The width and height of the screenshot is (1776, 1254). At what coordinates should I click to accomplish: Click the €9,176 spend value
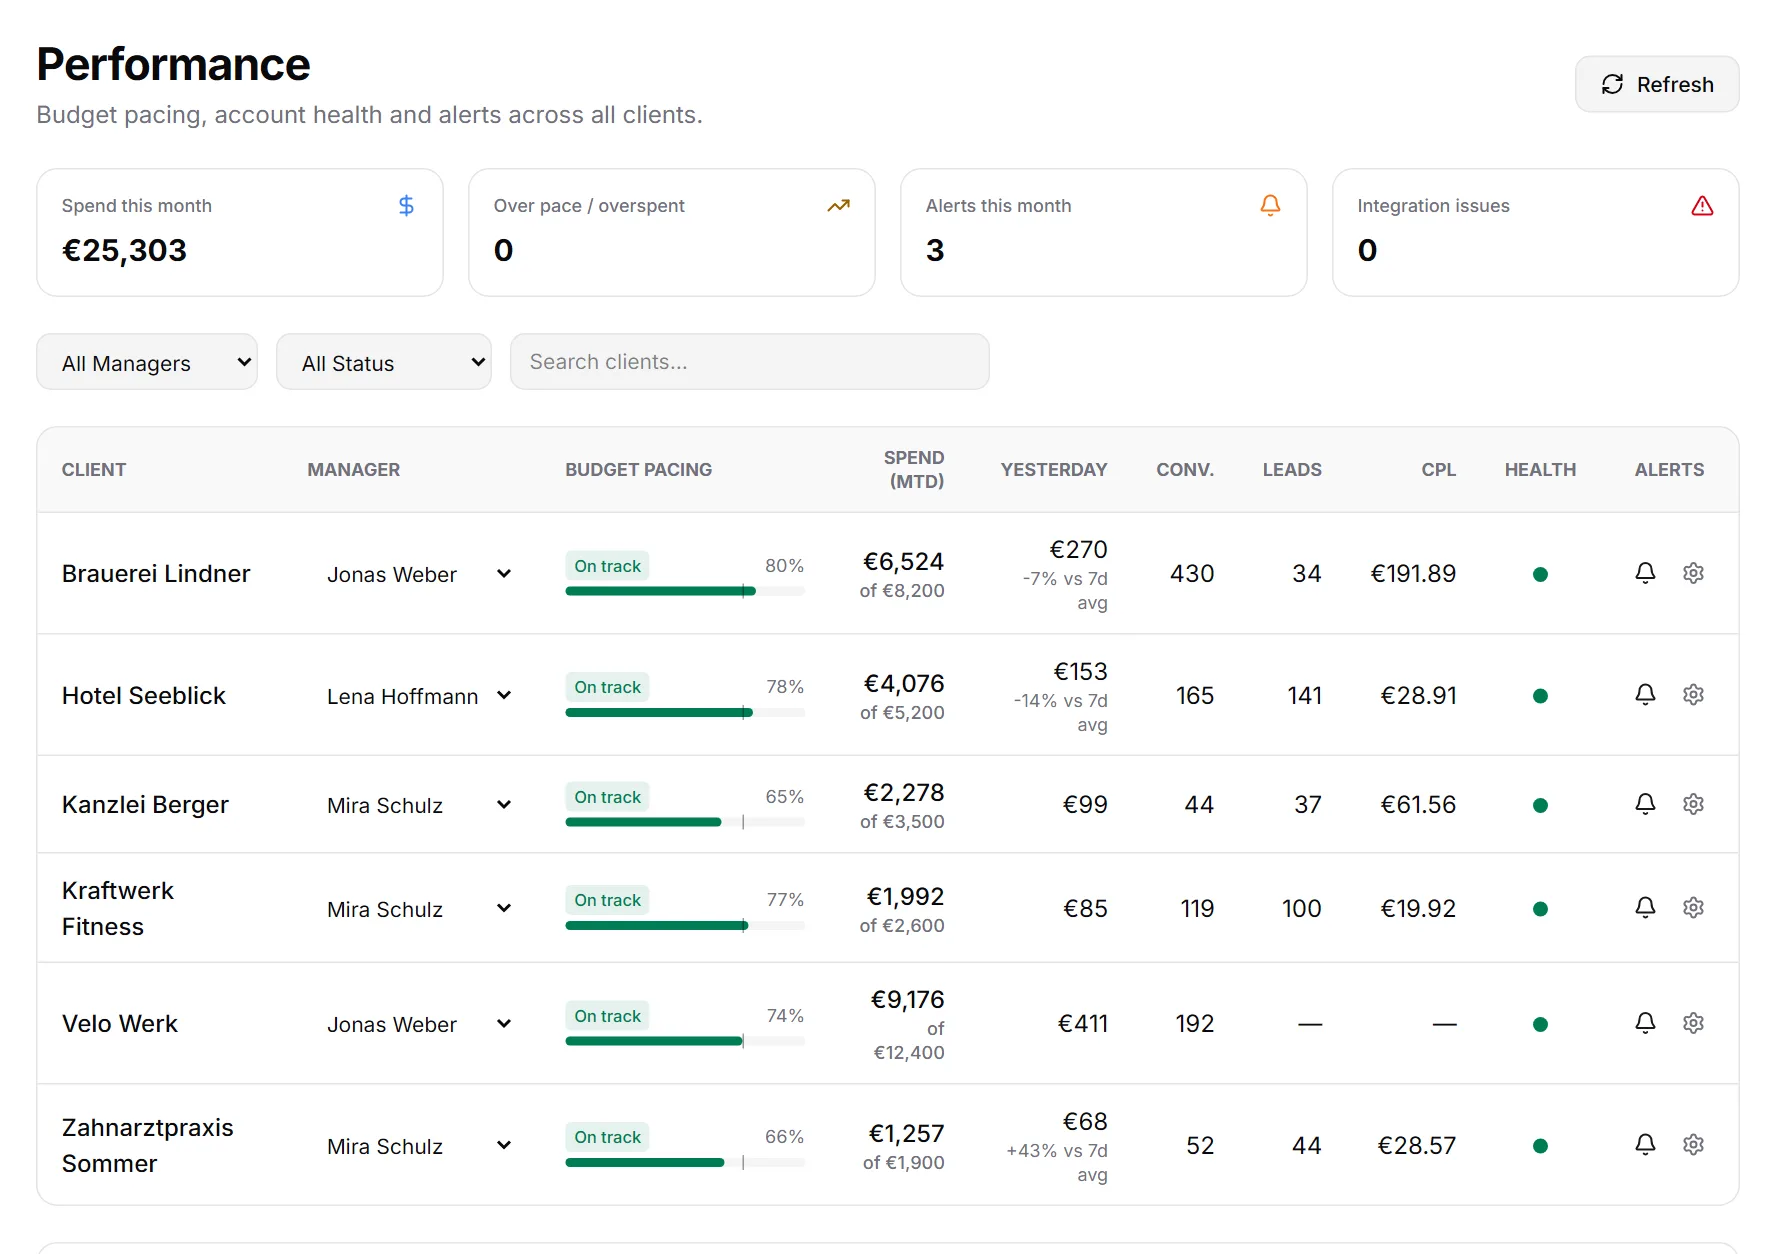pos(907,1000)
